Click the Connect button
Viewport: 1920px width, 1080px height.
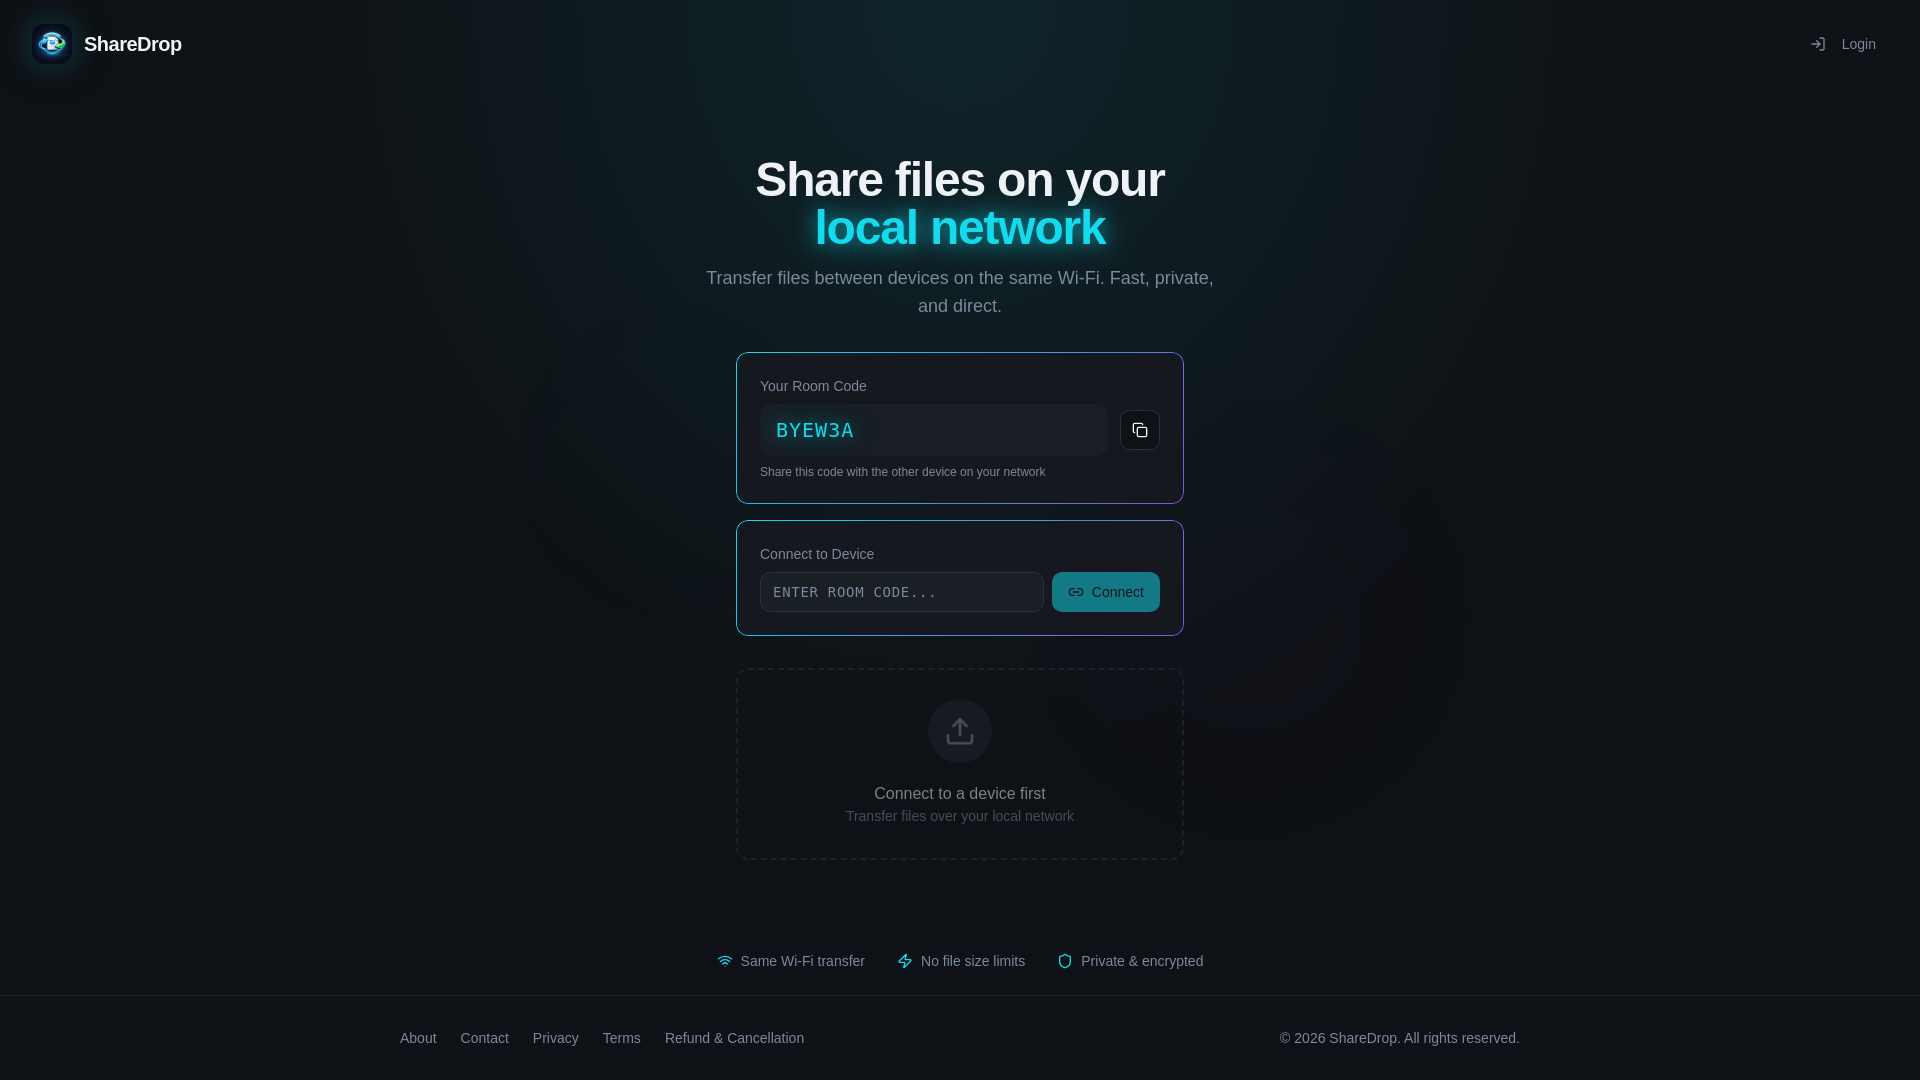point(1106,592)
